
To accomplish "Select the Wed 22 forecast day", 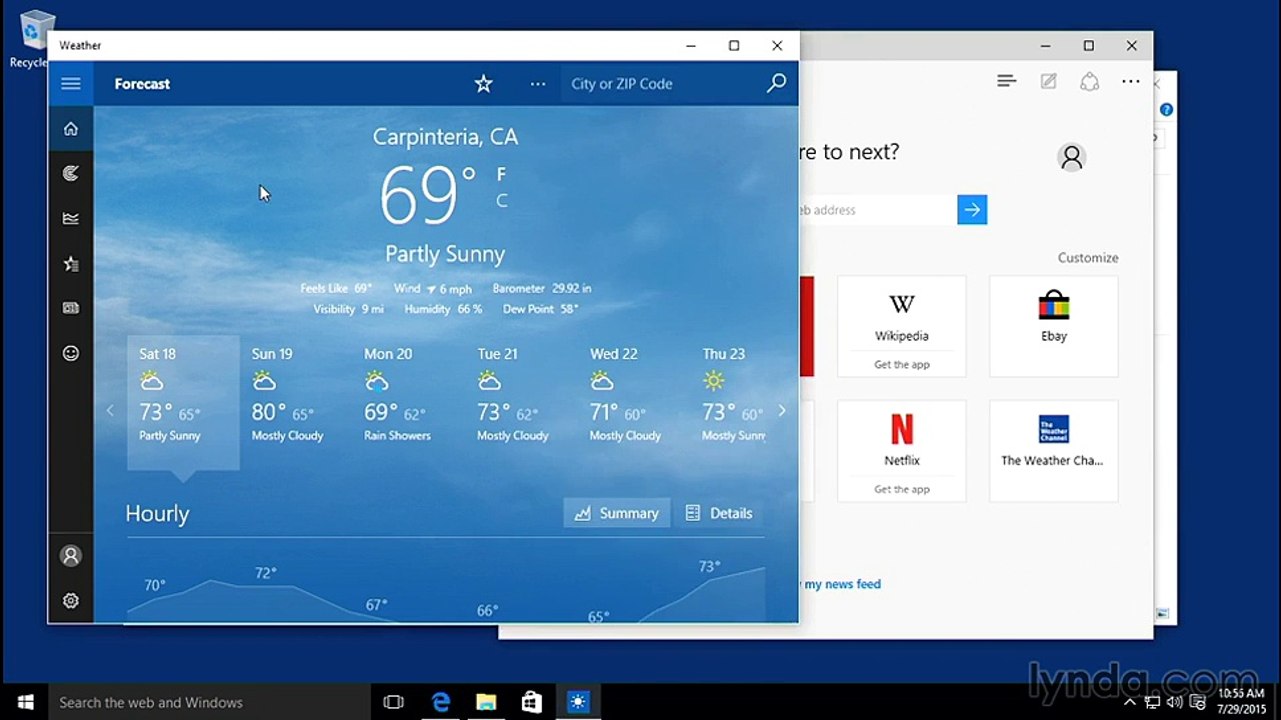I will pyautogui.click(x=634, y=402).
